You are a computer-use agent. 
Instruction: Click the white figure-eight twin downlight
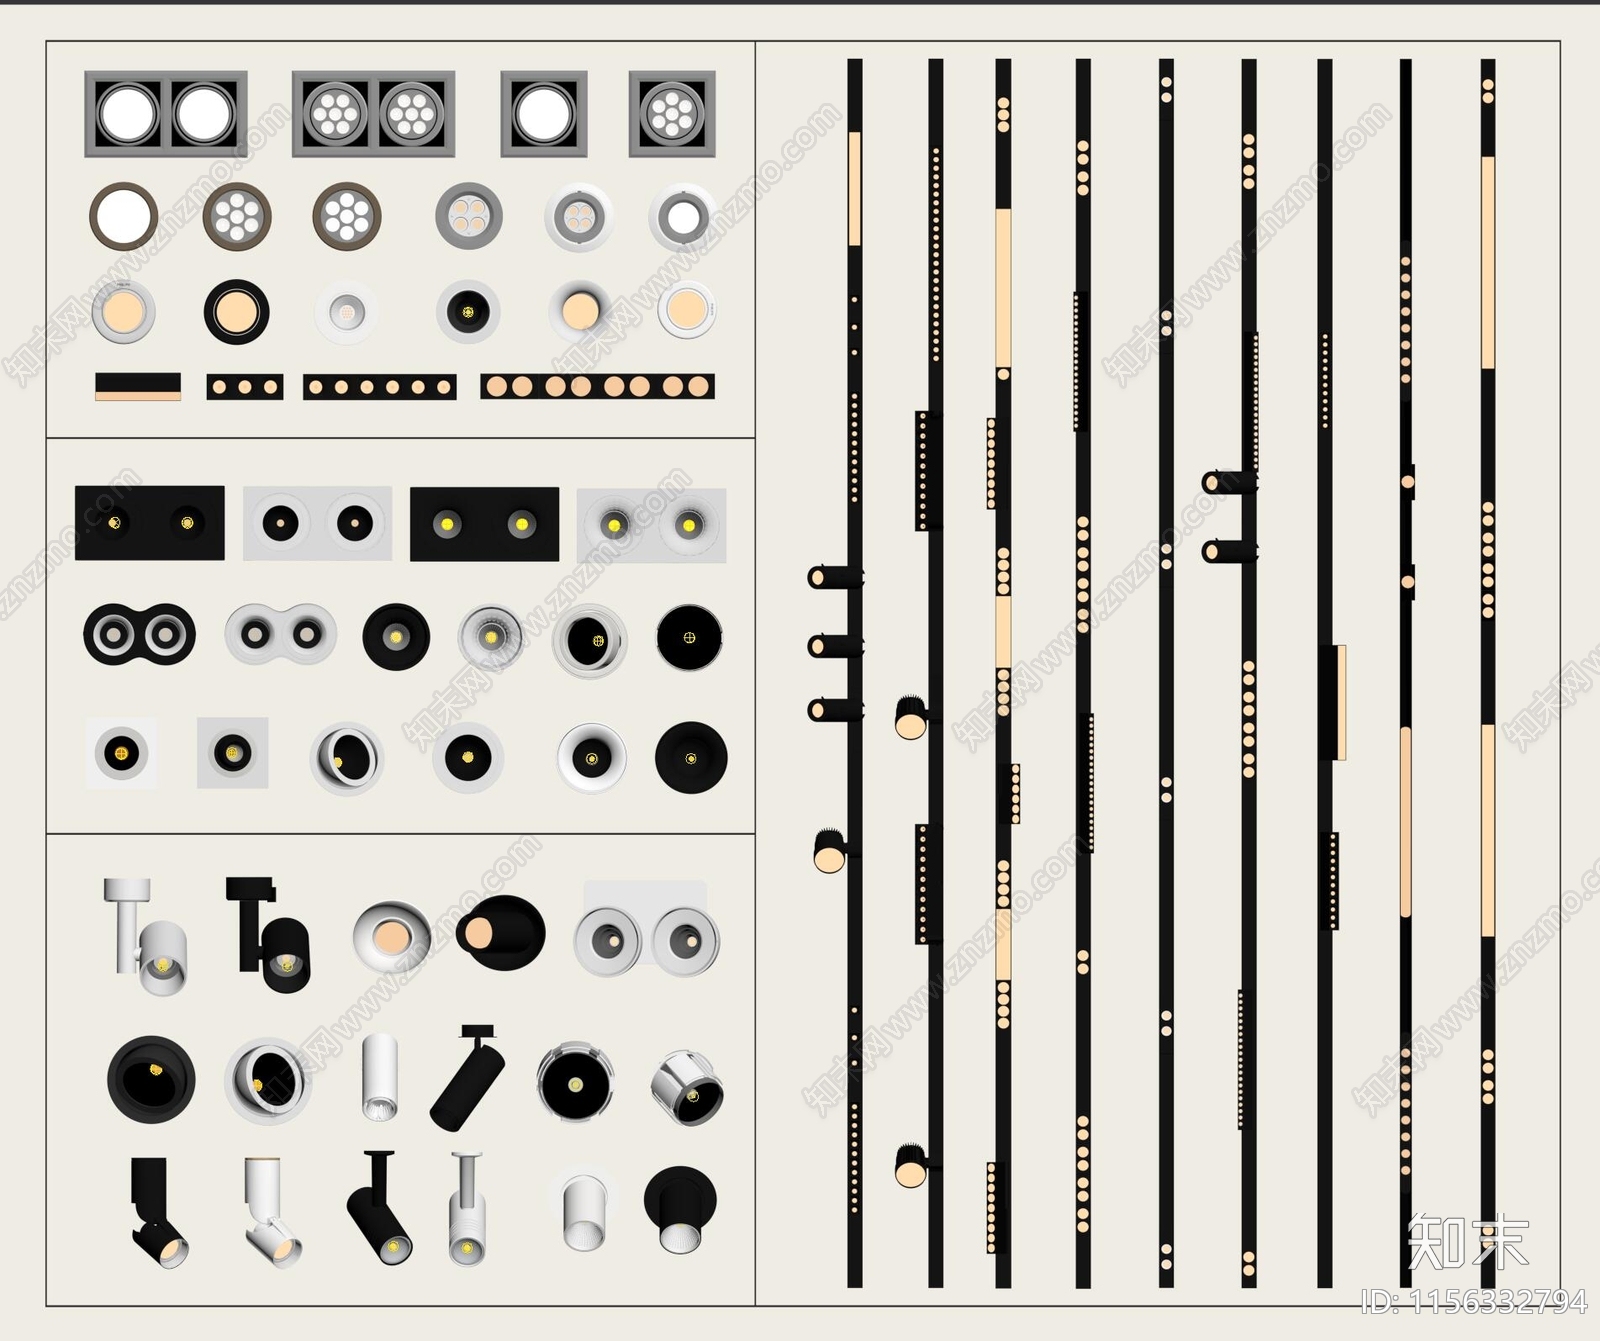tap(281, 634)
